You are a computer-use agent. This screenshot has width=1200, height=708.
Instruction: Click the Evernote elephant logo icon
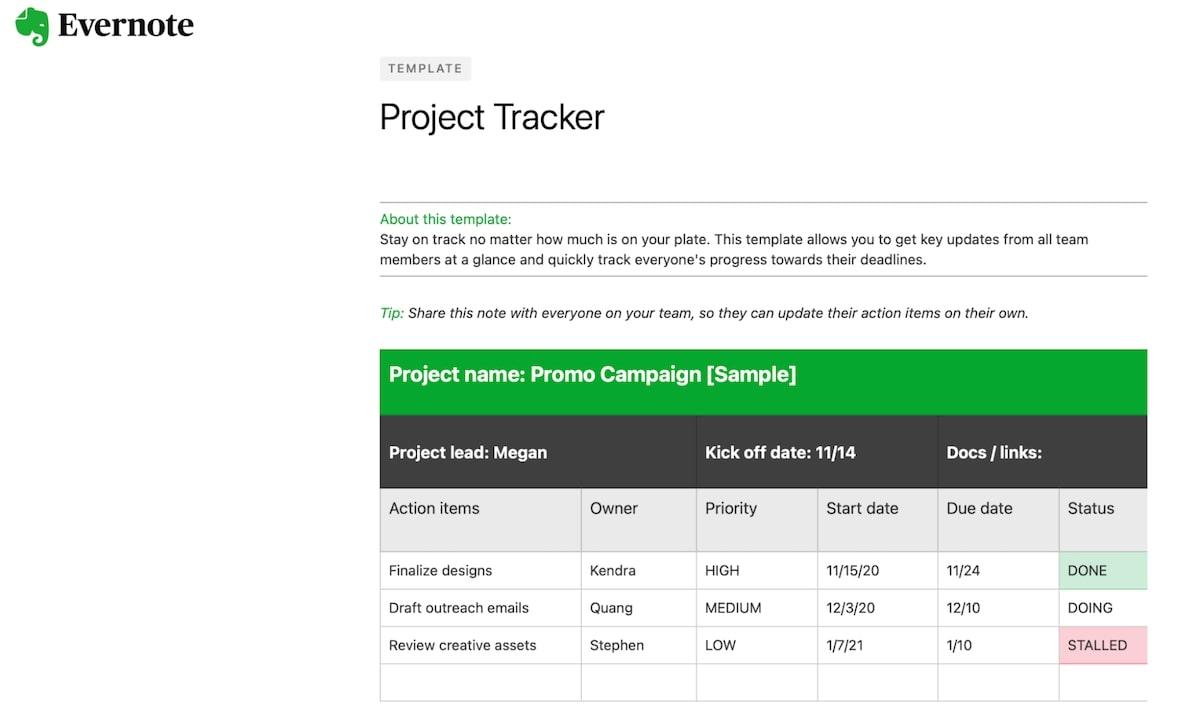click(x=32, y=26)
